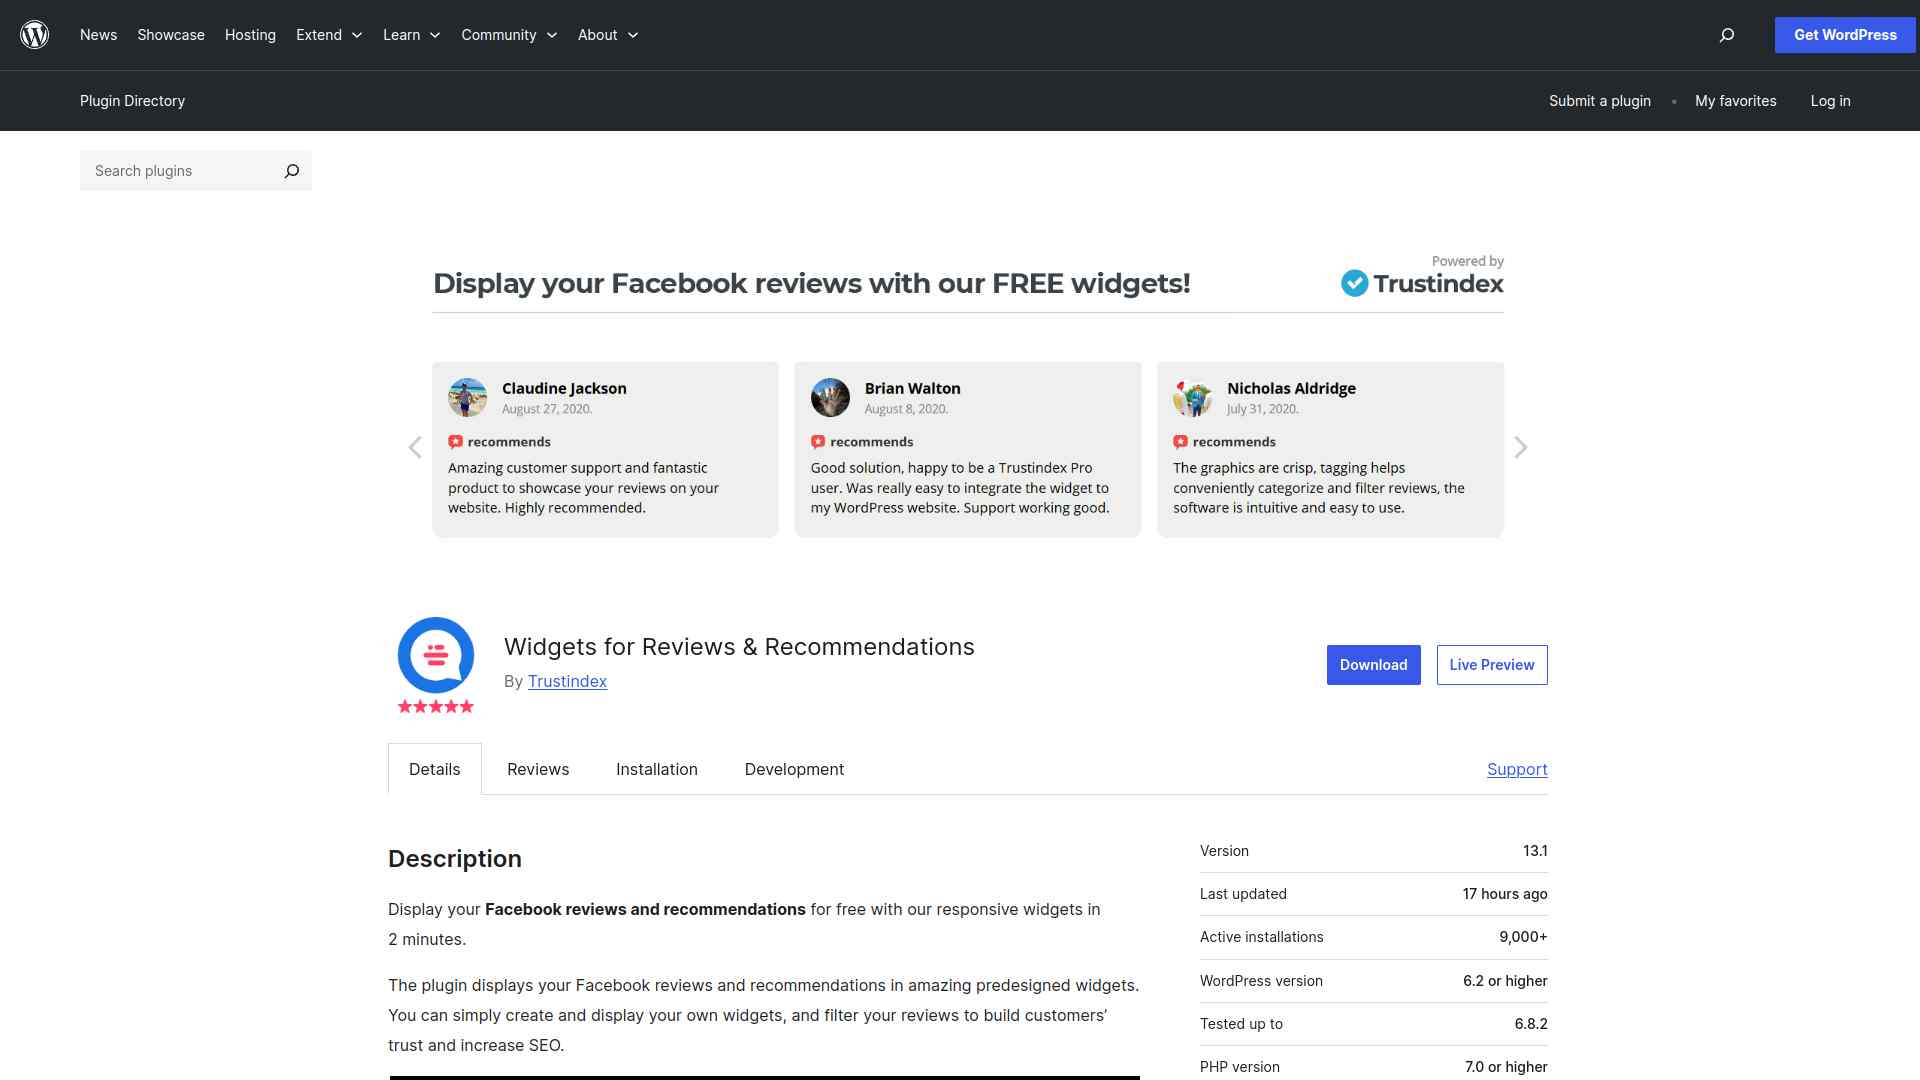Go to Plugin Directory
This screenshot has width=1920, height=1080.
132,101
